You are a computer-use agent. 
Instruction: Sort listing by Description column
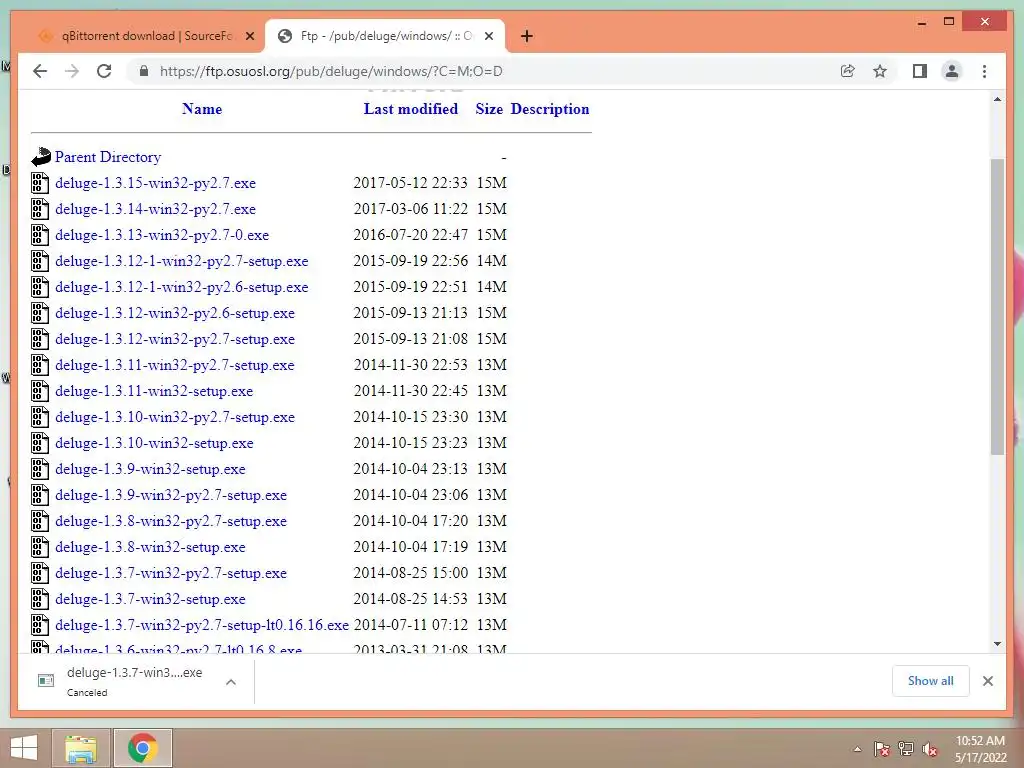tap(550, 109)
